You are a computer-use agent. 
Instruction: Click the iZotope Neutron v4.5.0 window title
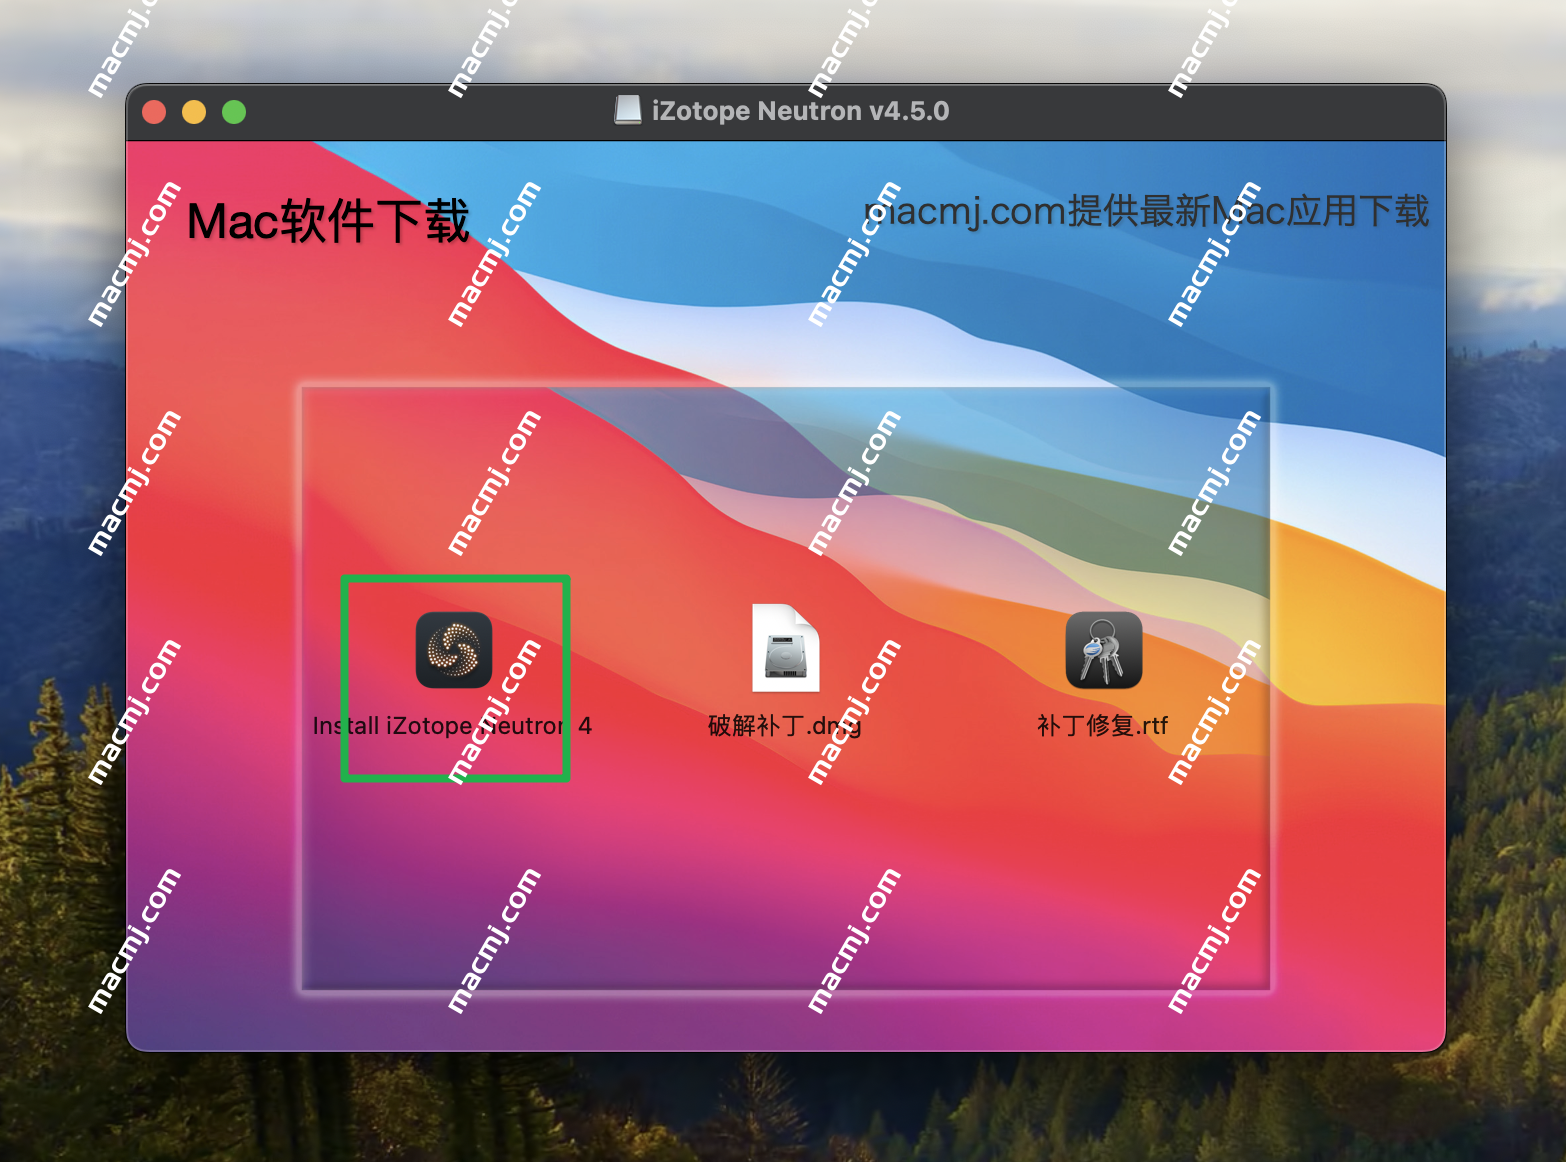coord(800,111)
